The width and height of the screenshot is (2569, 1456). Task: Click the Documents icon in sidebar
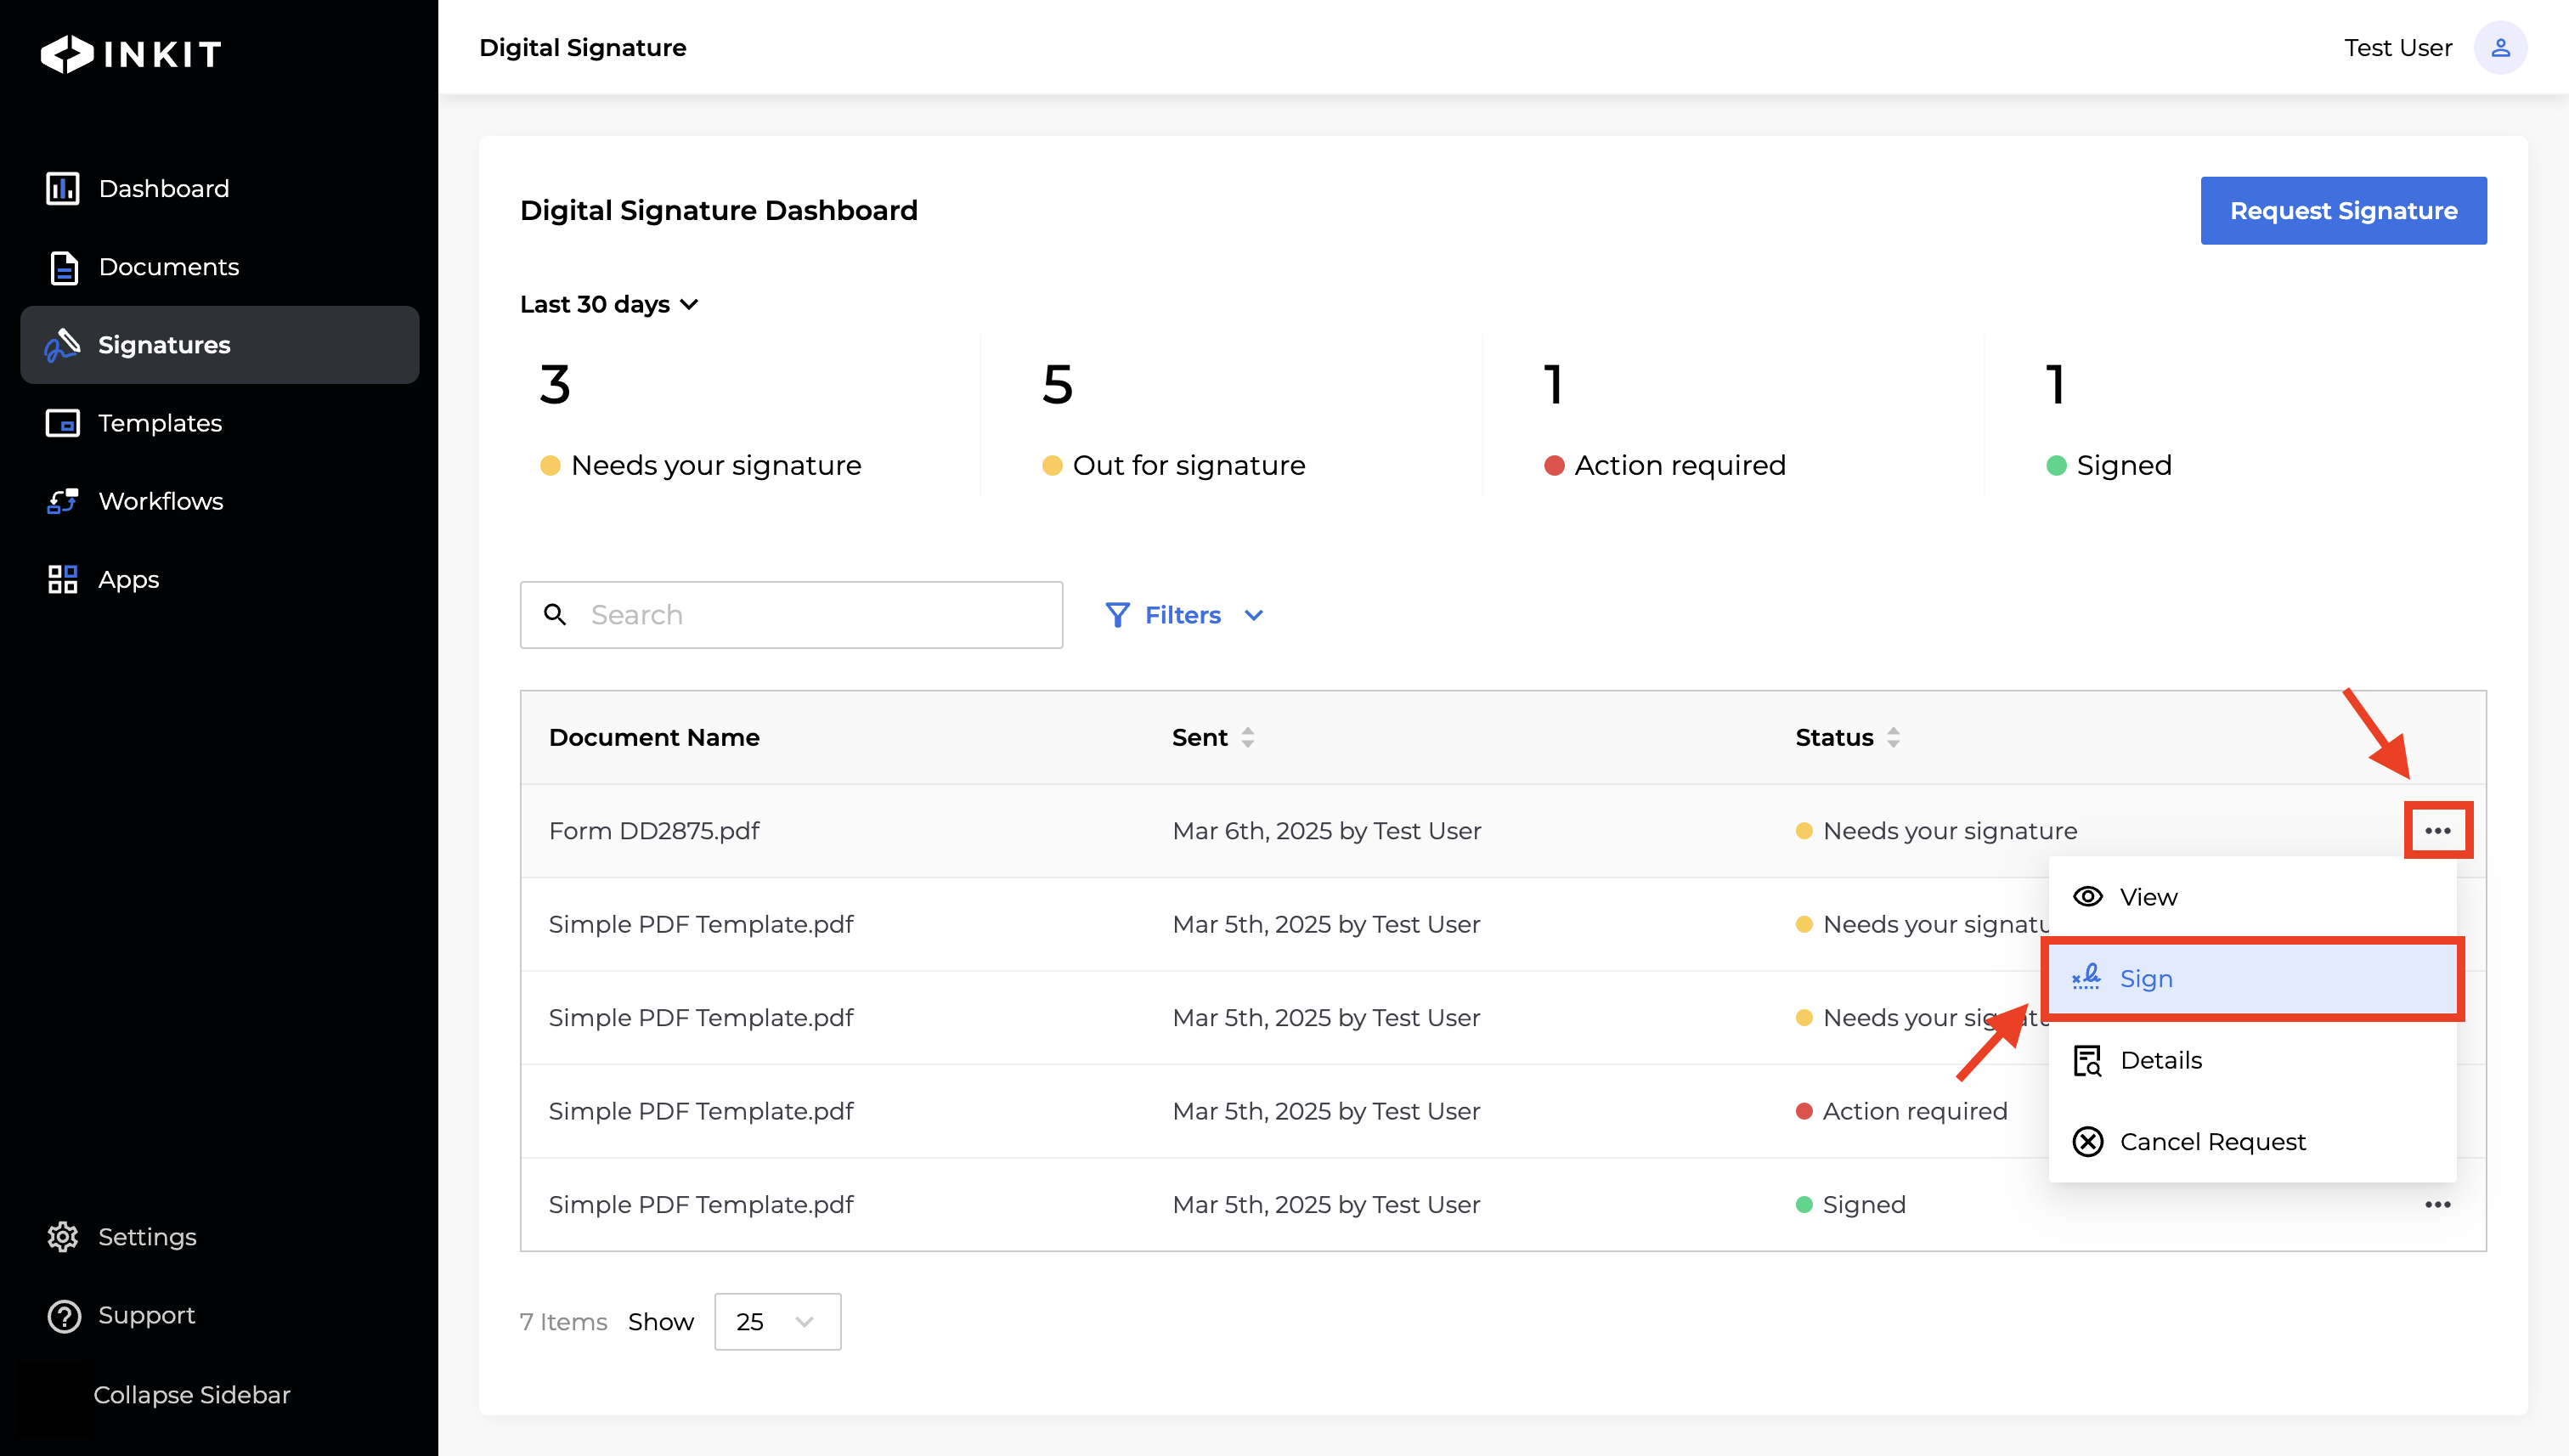point(63,267)
